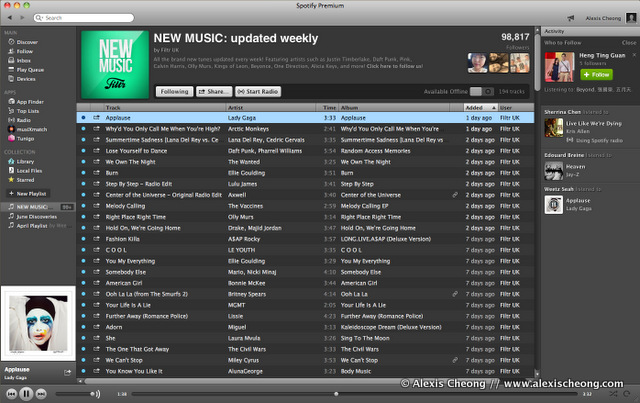Screen dimensions: 640x403
Task: Toggle repeat mode
Action: click(x=627, y=394)
